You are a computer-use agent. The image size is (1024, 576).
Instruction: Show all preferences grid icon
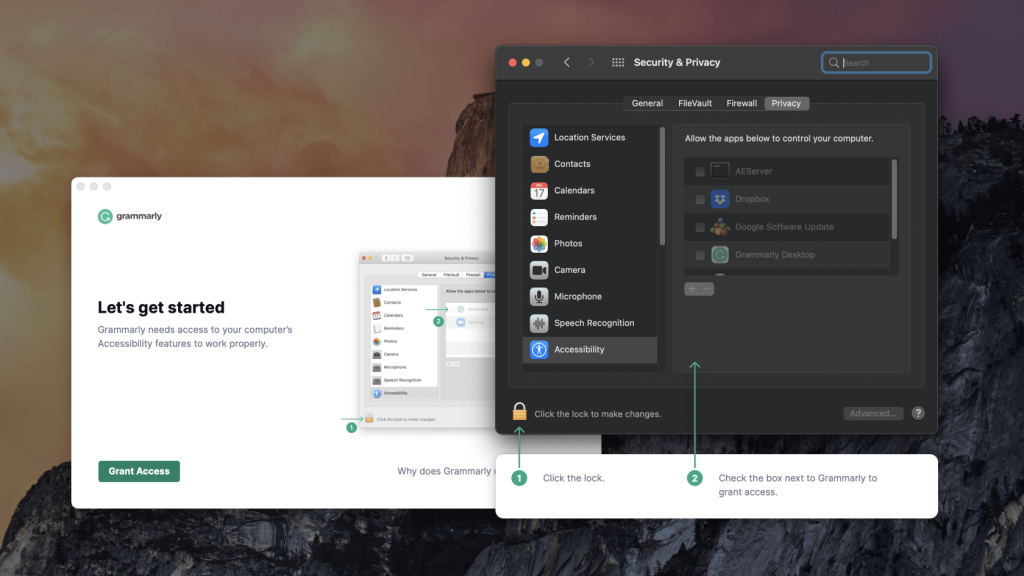point(618,62)
